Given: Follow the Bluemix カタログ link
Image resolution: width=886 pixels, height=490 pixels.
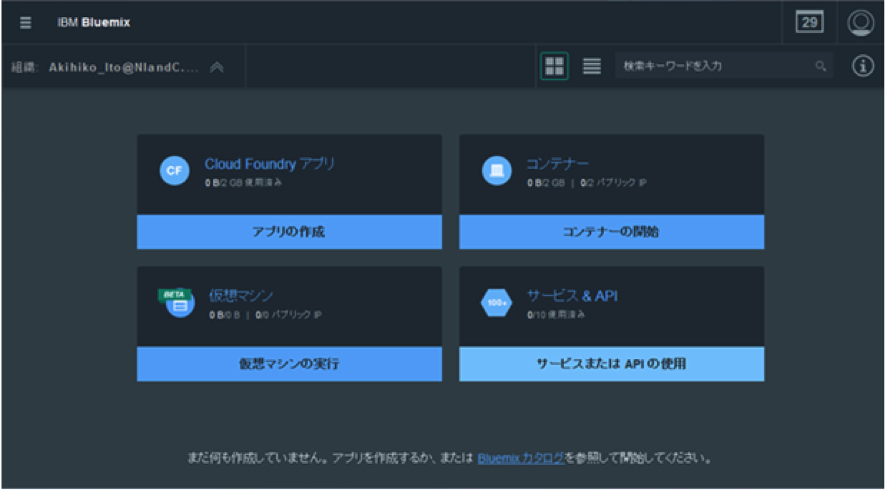Looking at the screenshot, I should pos(521,458).
